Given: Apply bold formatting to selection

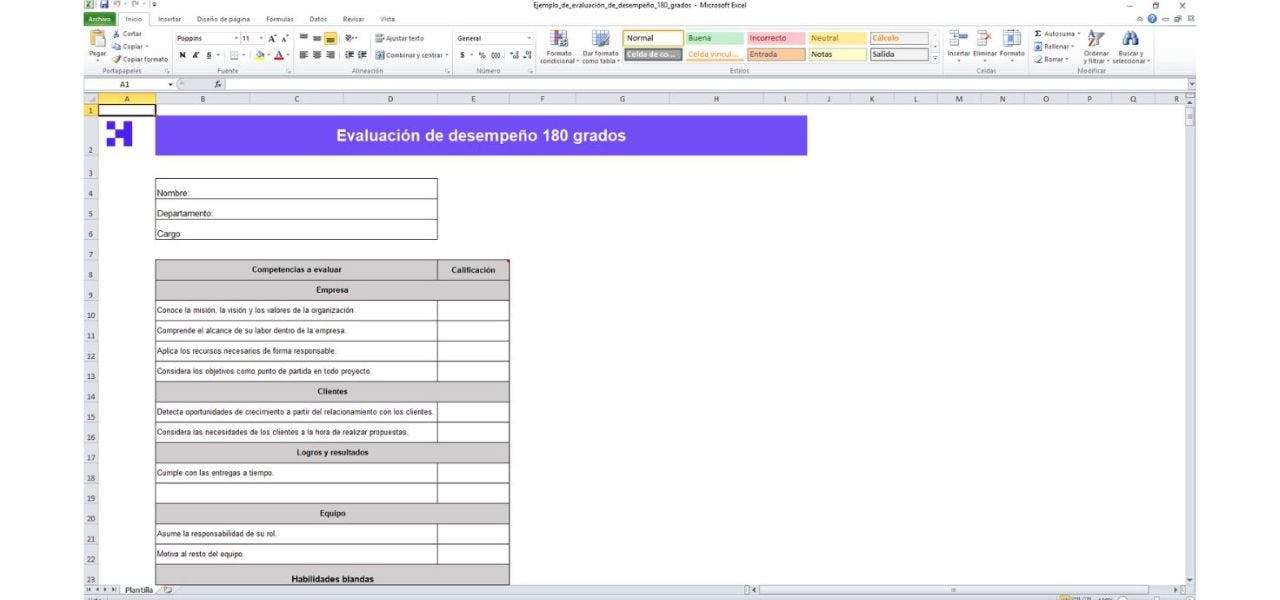Looking at the screenshot, I should point(183,52).
